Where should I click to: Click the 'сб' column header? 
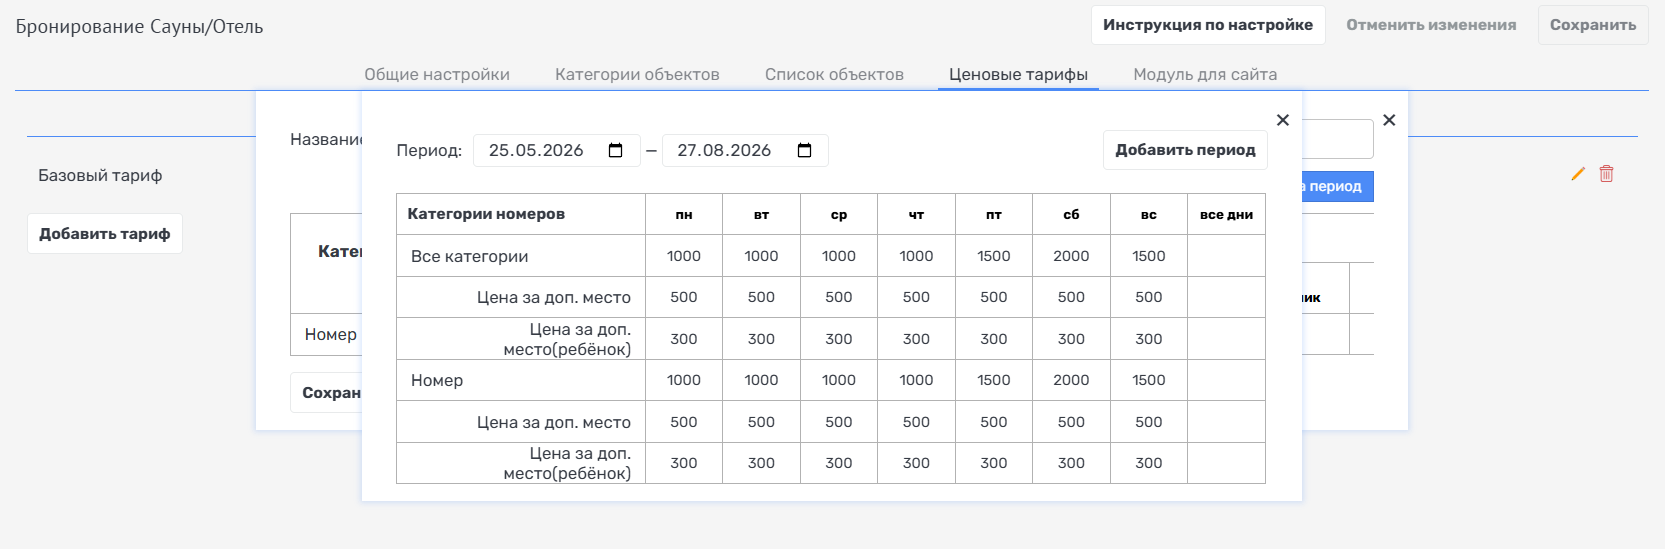1071,214
